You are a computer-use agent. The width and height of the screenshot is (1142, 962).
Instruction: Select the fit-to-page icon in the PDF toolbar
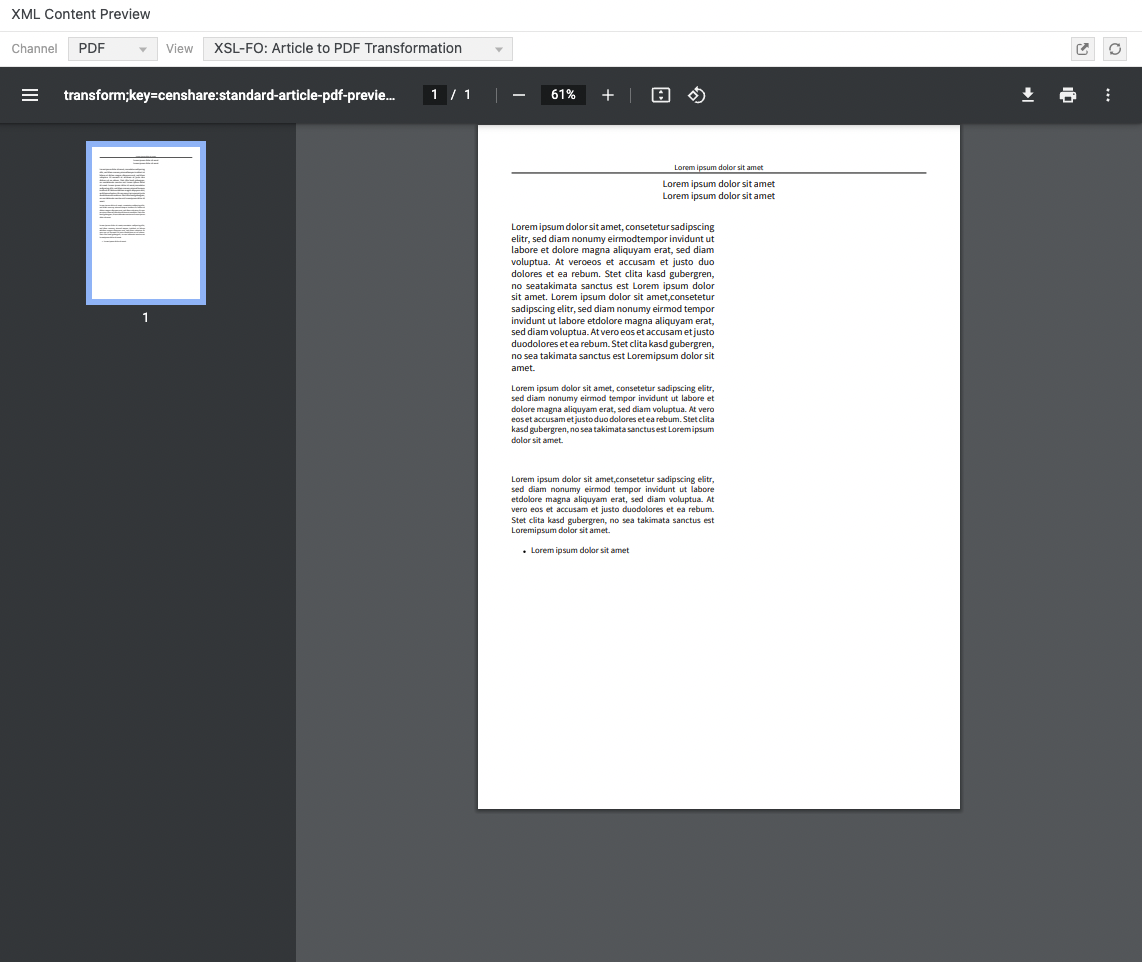pos(660,95)
